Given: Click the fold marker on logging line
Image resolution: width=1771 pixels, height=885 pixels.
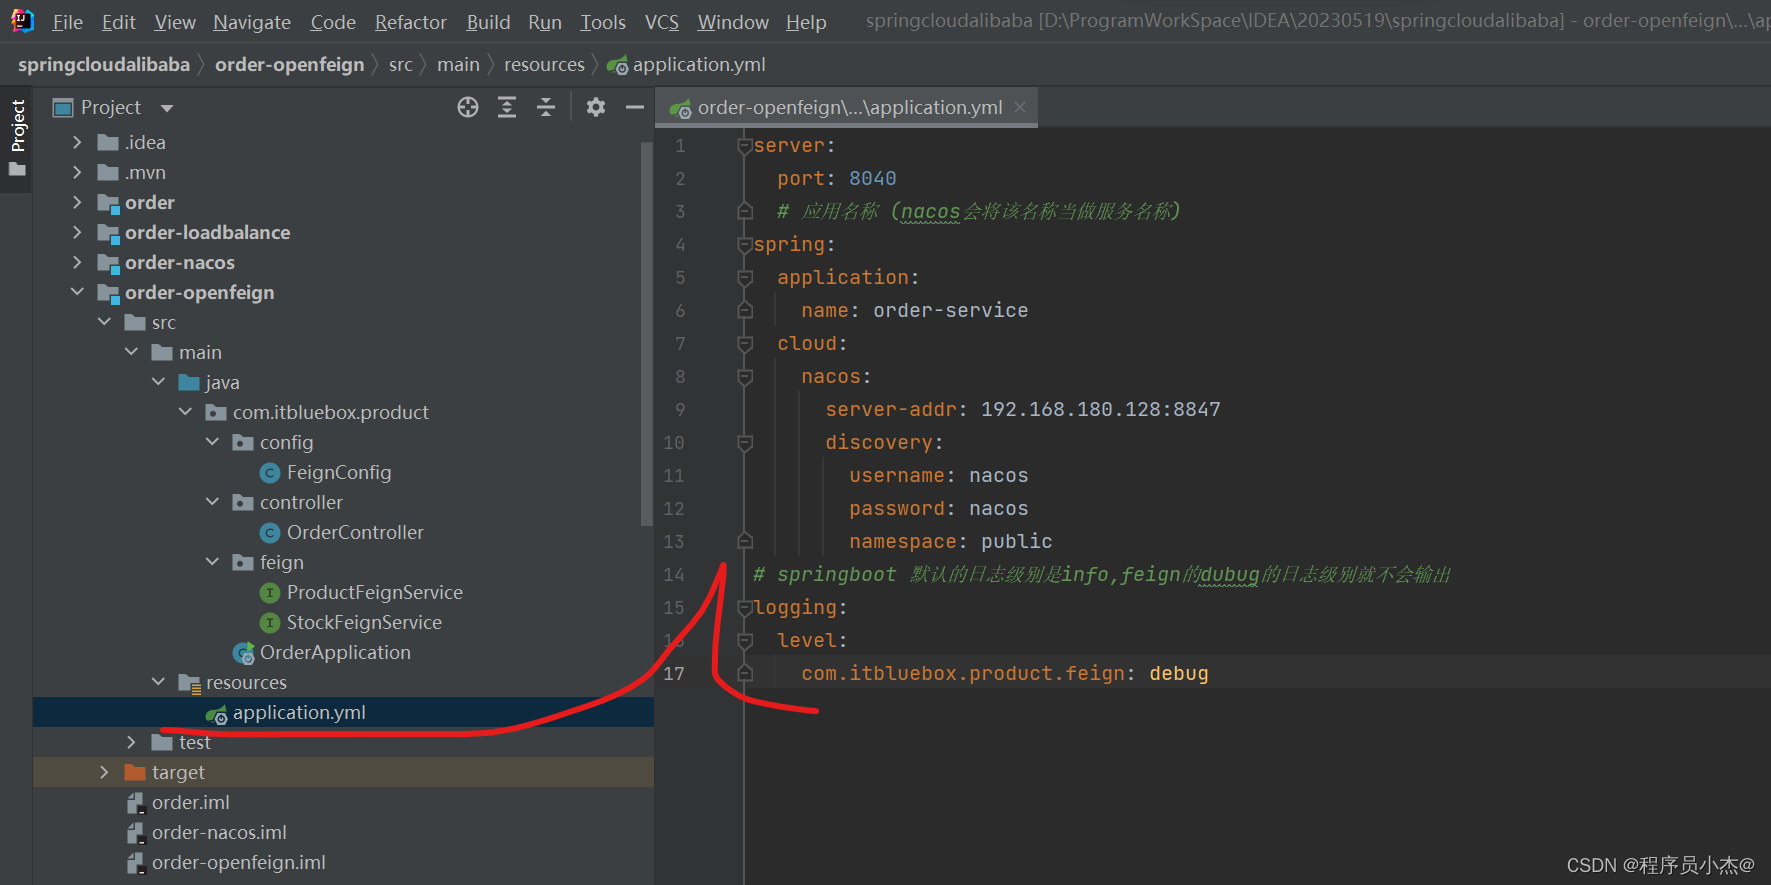Looking at the screenshot, I should [744, 608].
